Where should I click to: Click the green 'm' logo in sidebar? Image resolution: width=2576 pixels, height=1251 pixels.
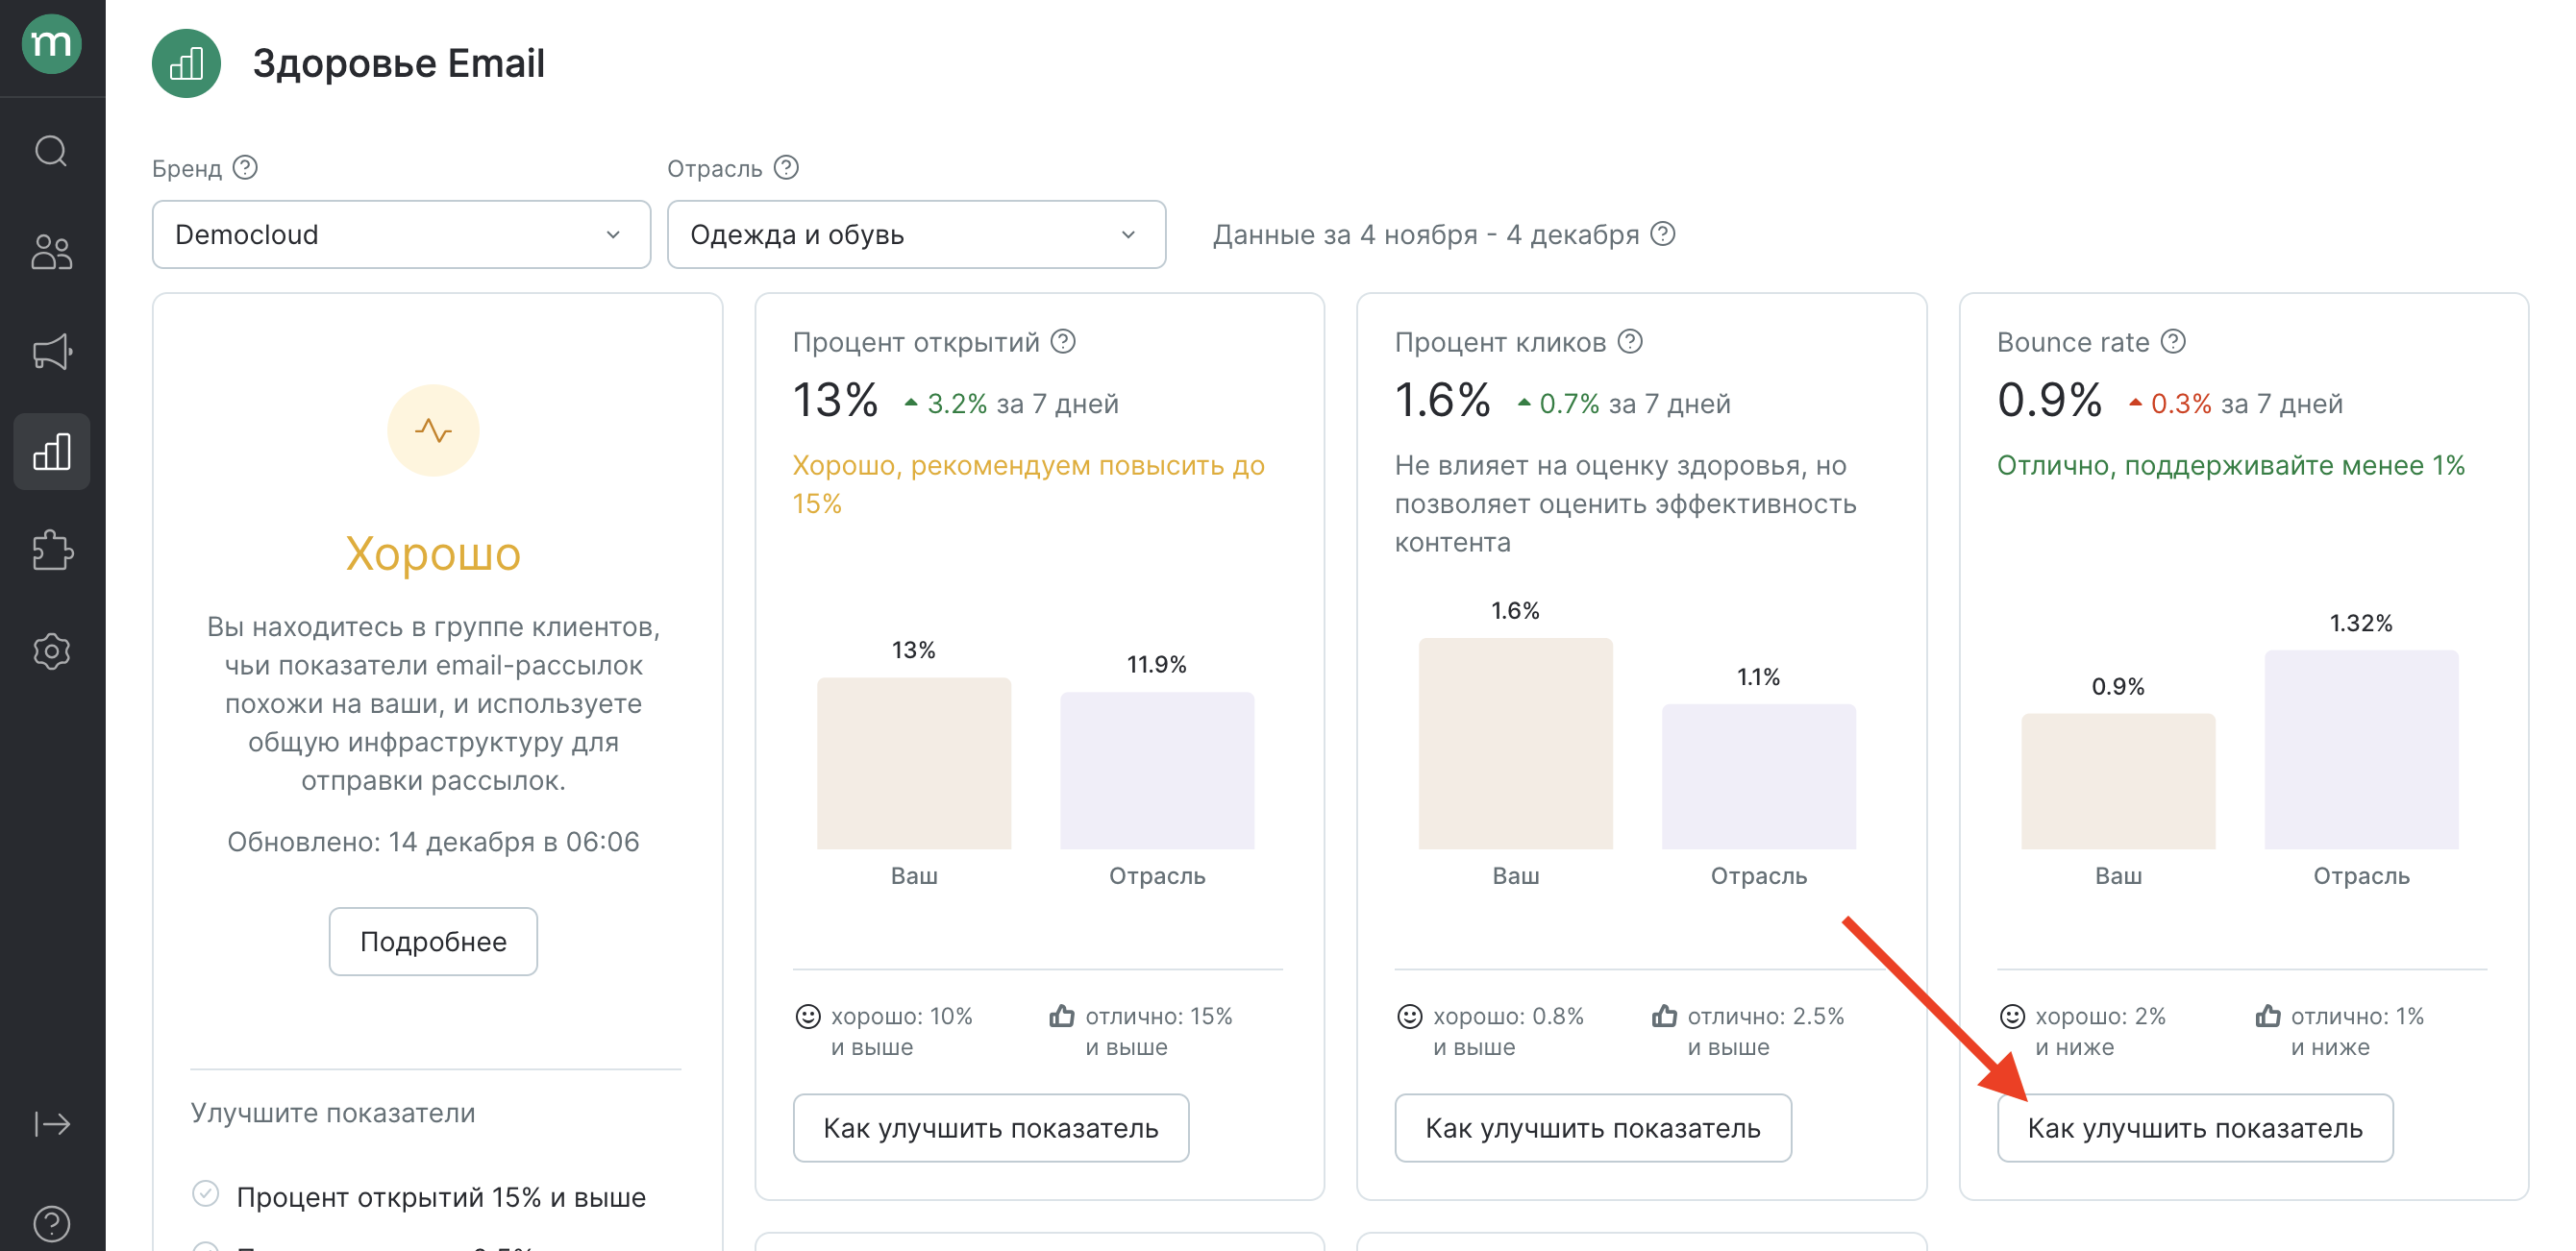[x=52, y=43]
